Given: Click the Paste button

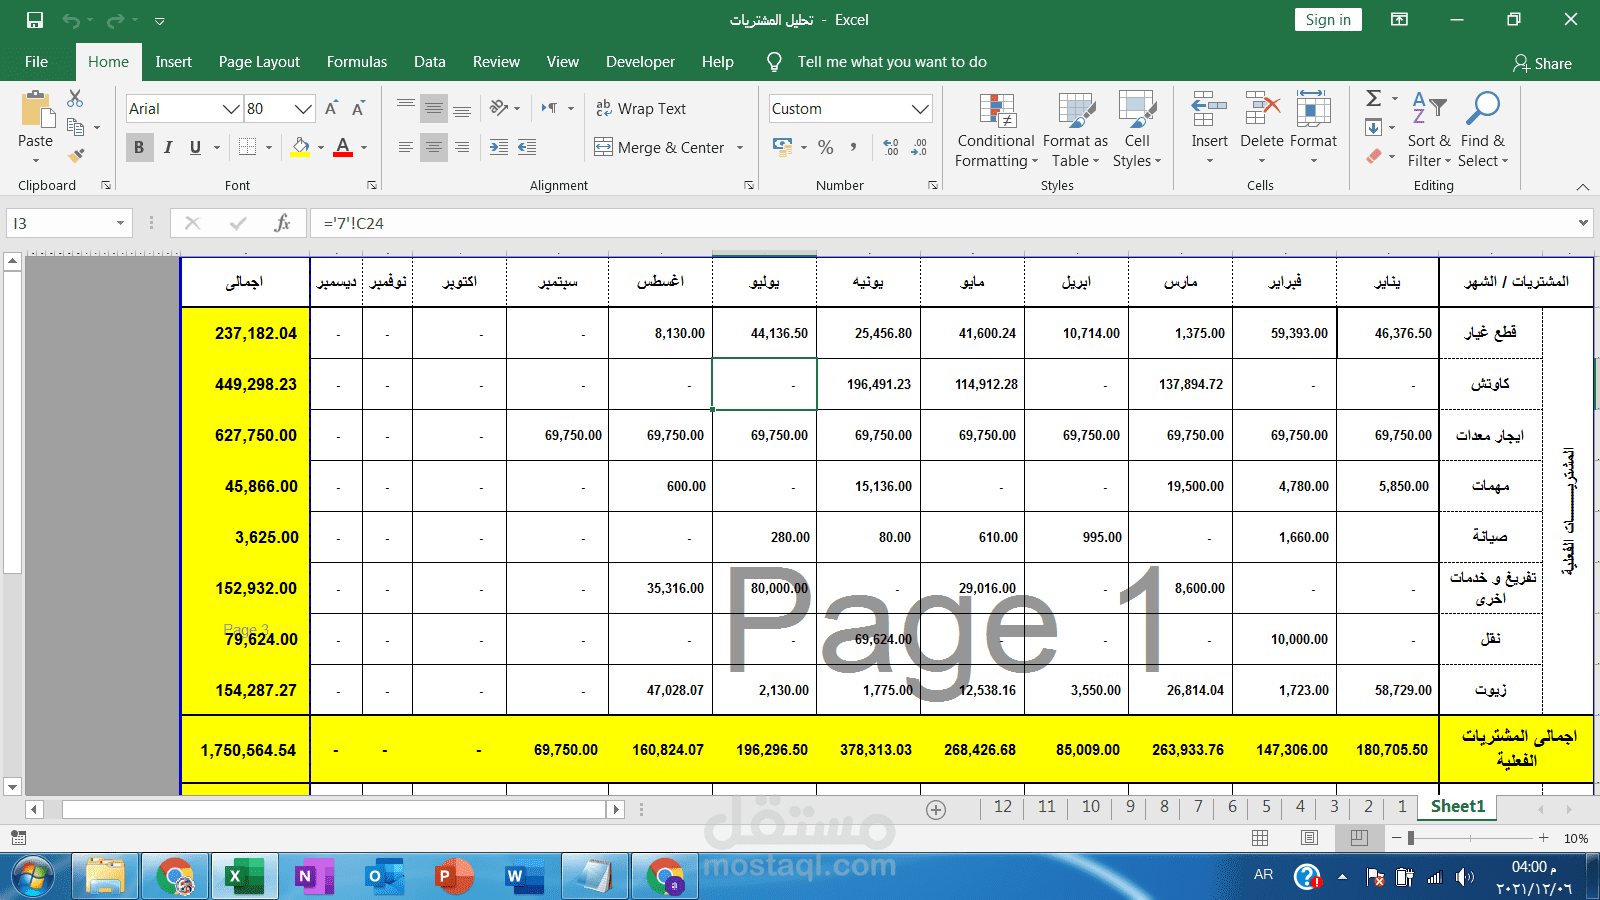Looking at the screenshot, I should coord(36,128).
